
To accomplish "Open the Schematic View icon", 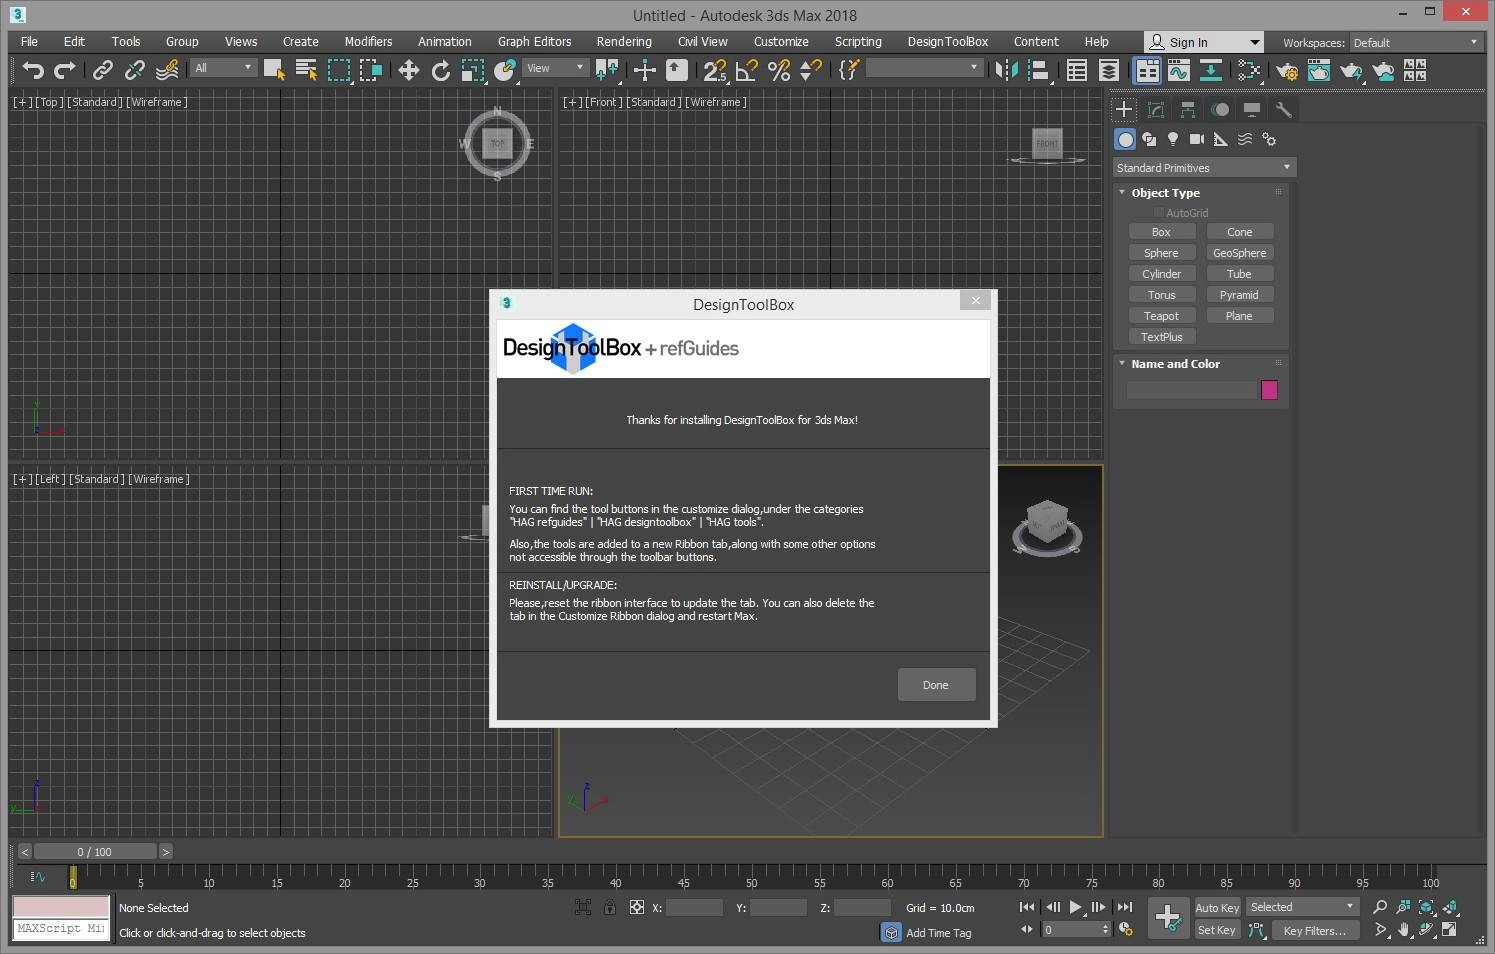I will pyautogui.click(x=1211, y=70).
